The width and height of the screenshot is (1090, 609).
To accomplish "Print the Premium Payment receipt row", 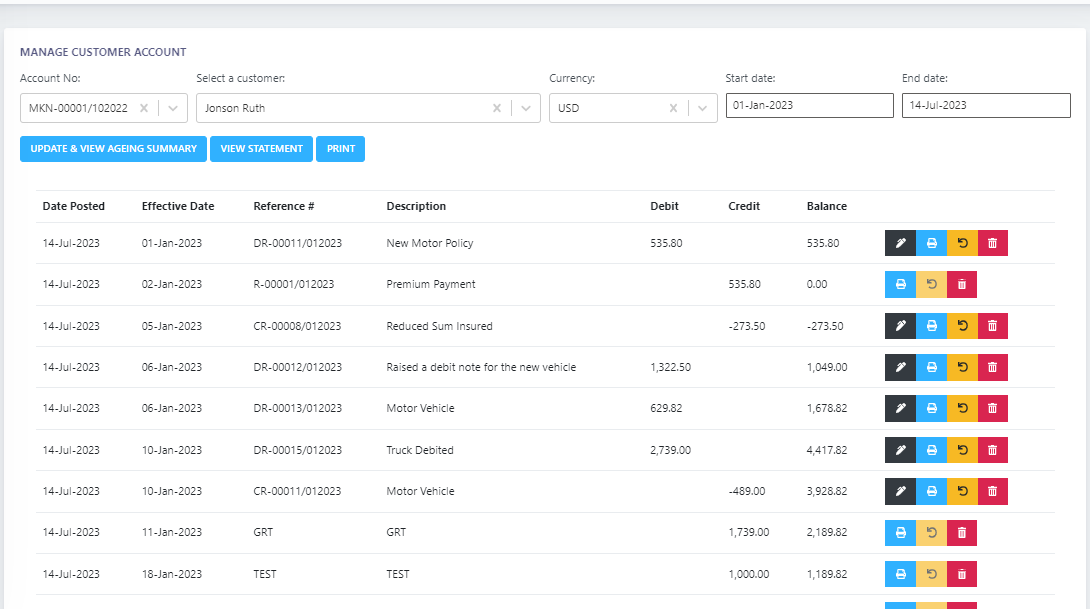I will 900,284.
